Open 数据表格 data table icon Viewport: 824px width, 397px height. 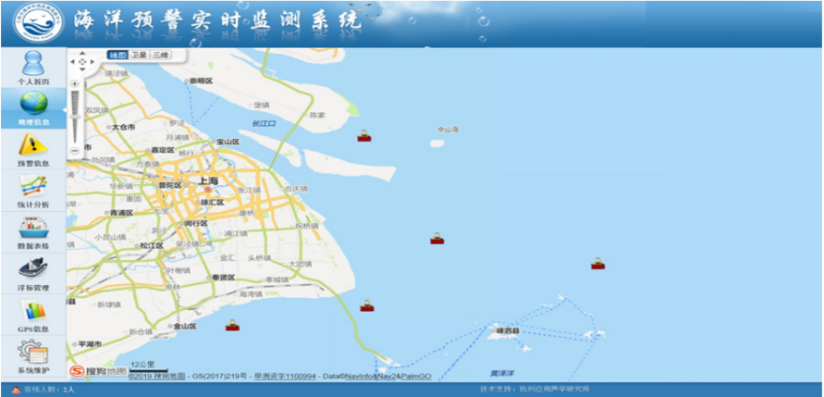coord(33,227)
